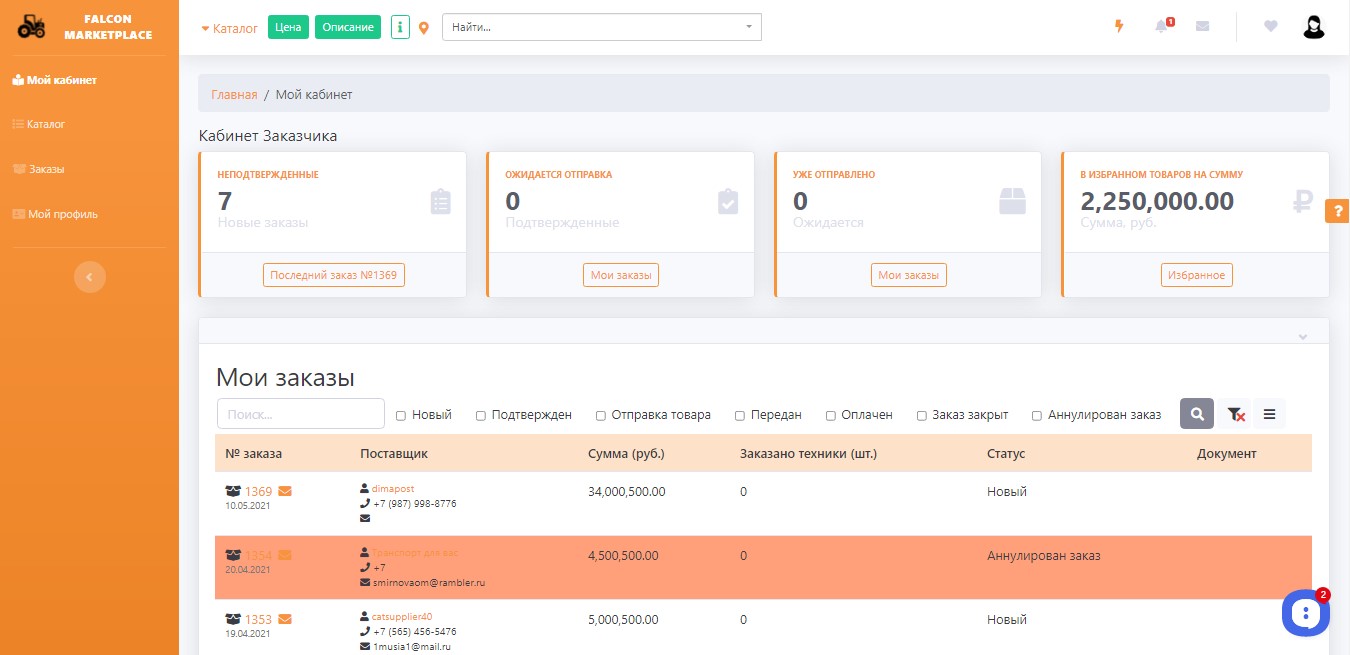Check the Аннулирован заказ checkbox
The image size is (1350, 655).
coord(1037,415)
